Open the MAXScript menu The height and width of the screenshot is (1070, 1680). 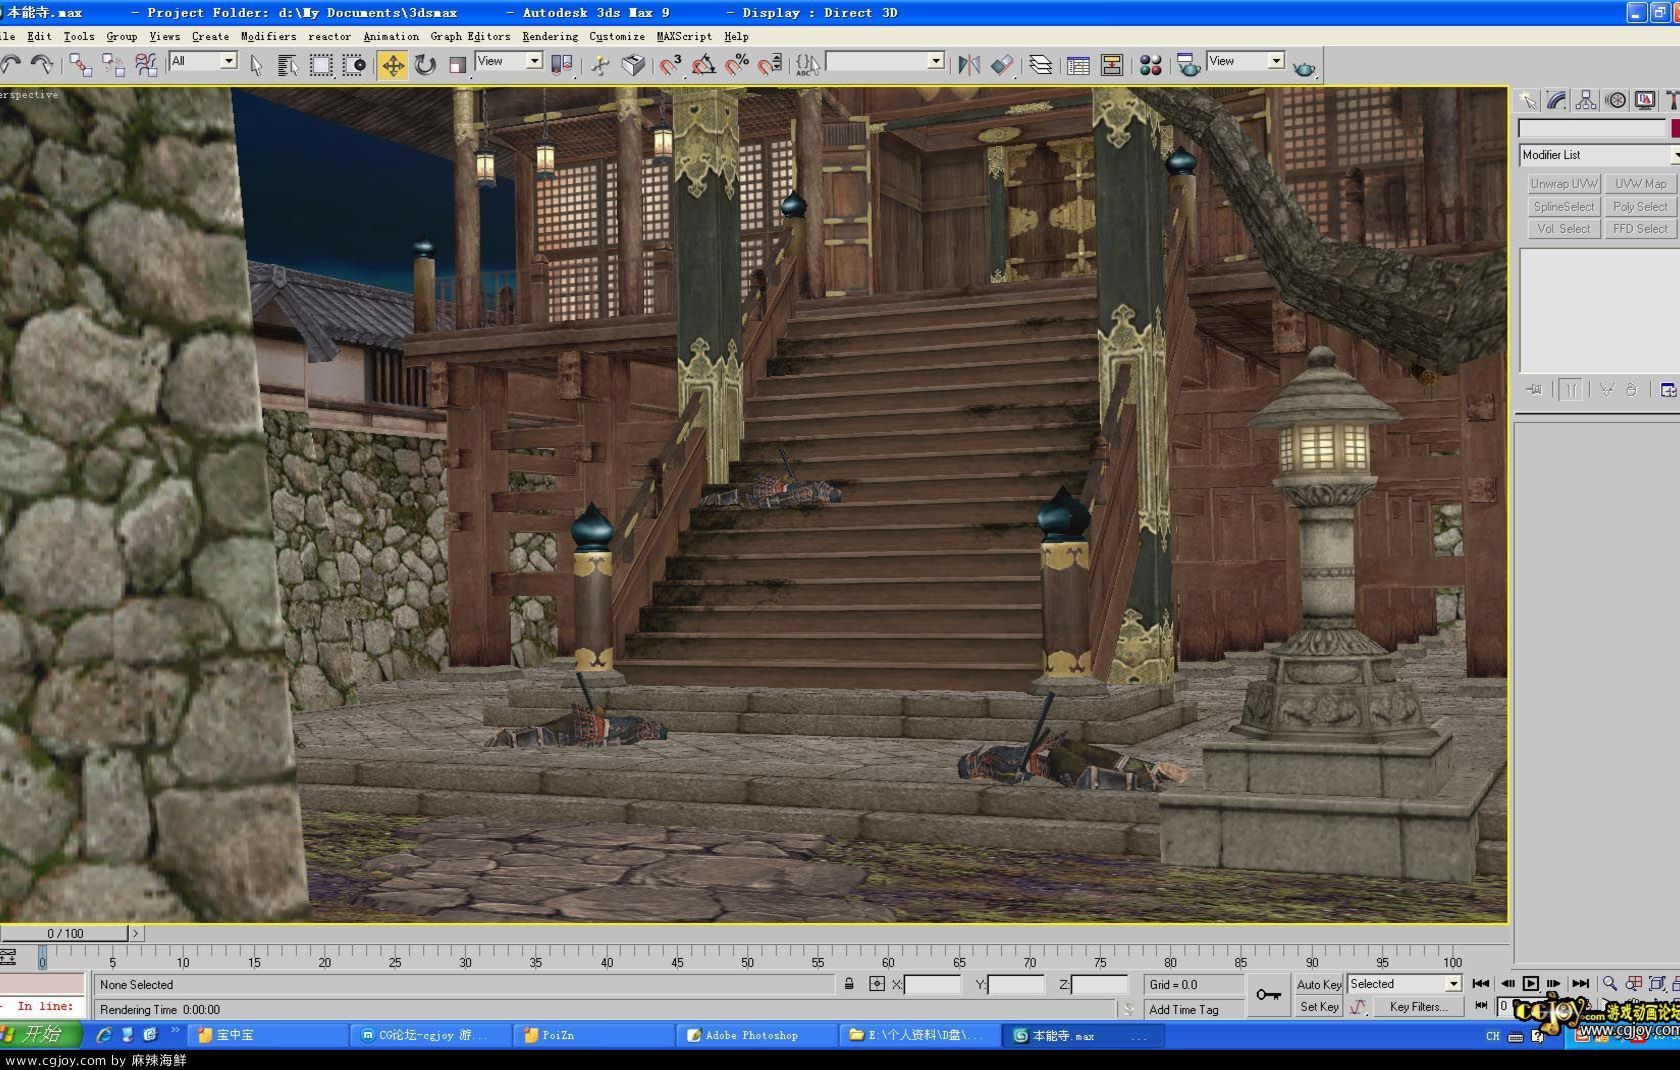[x=684, y=36]
